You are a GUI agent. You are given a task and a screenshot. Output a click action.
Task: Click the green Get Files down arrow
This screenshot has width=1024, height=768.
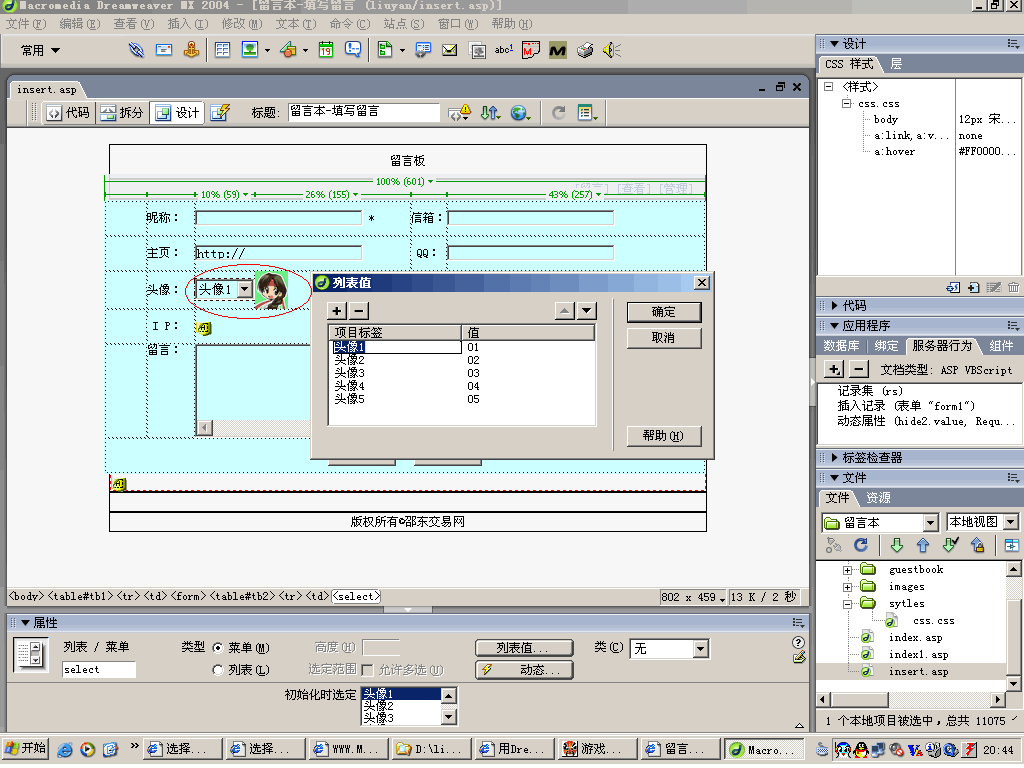pyautogui.click(x=897, y=545)
